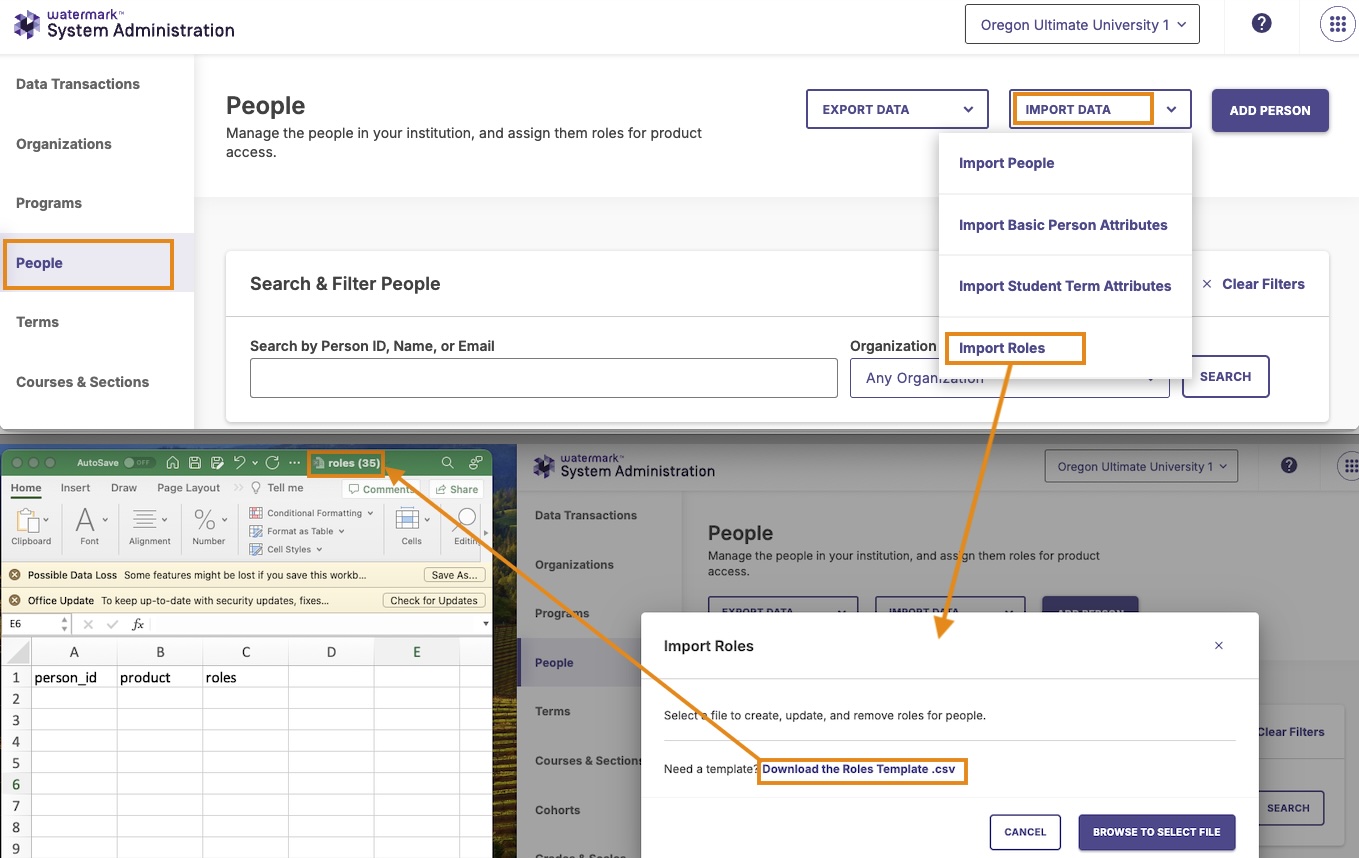Switch to the Excel Draw tab

click(x=124, y=488)
